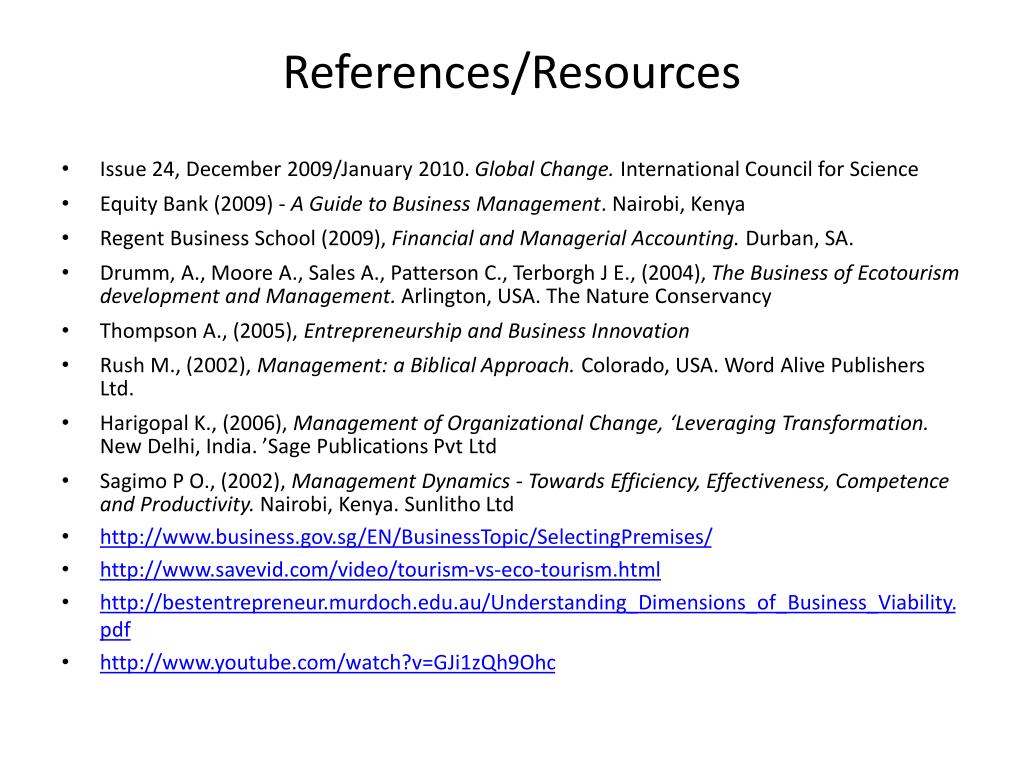Select the Regent Business School reference
1024x768 pixels.
pos(477,238)
